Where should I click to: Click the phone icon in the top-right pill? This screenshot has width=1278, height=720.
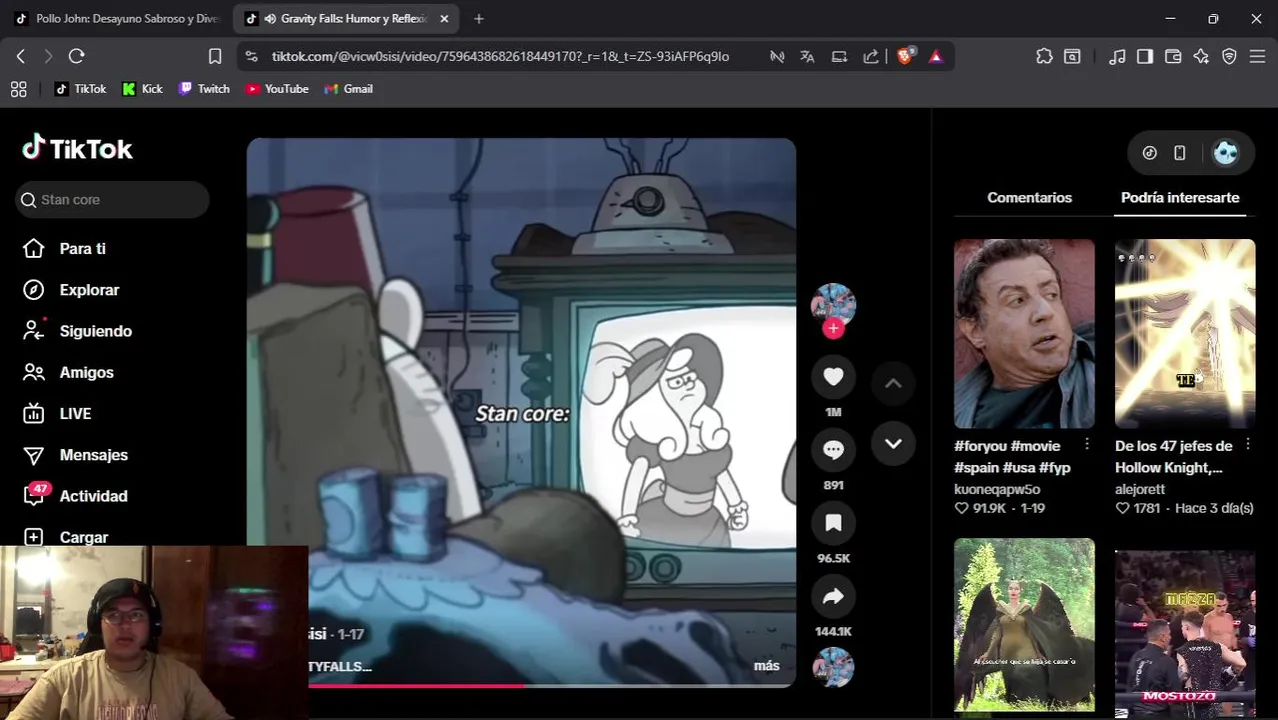click(x=1180, y=153)
